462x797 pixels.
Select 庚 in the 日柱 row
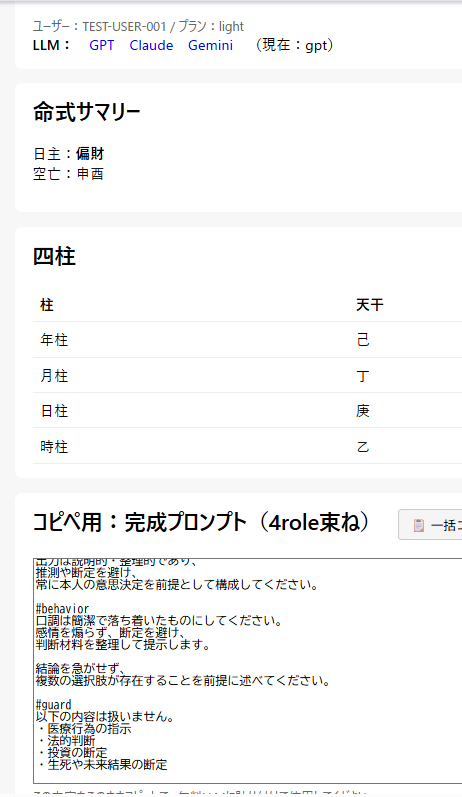[x=363, y=411]
